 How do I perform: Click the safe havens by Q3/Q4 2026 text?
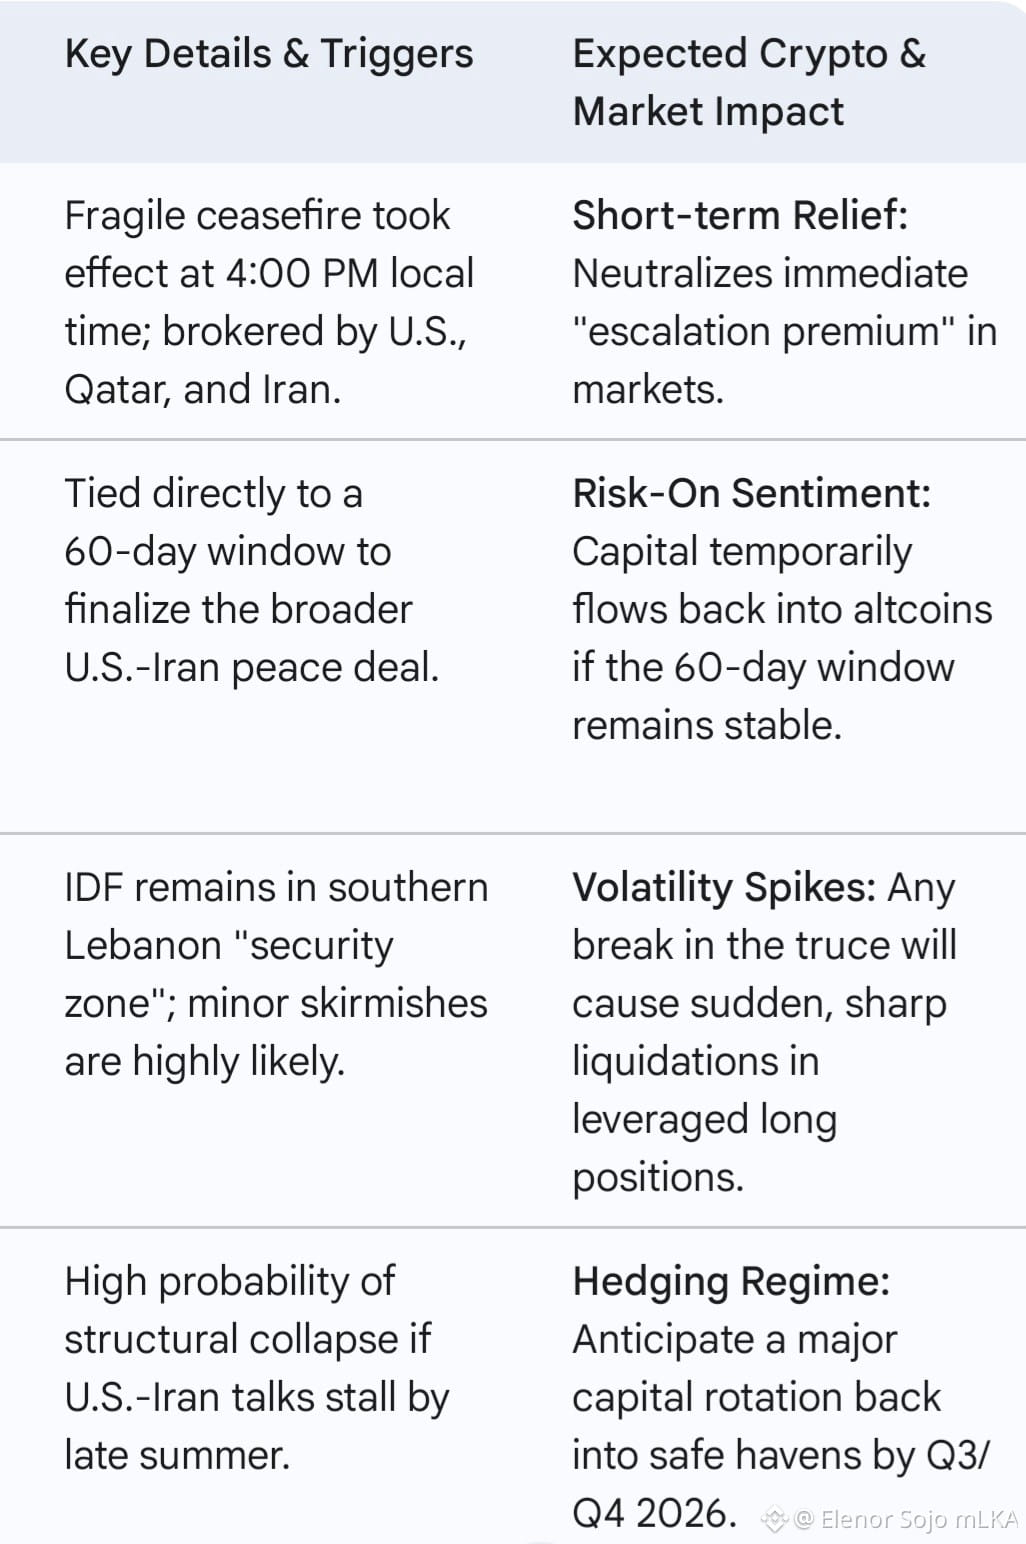[781, 1484]
